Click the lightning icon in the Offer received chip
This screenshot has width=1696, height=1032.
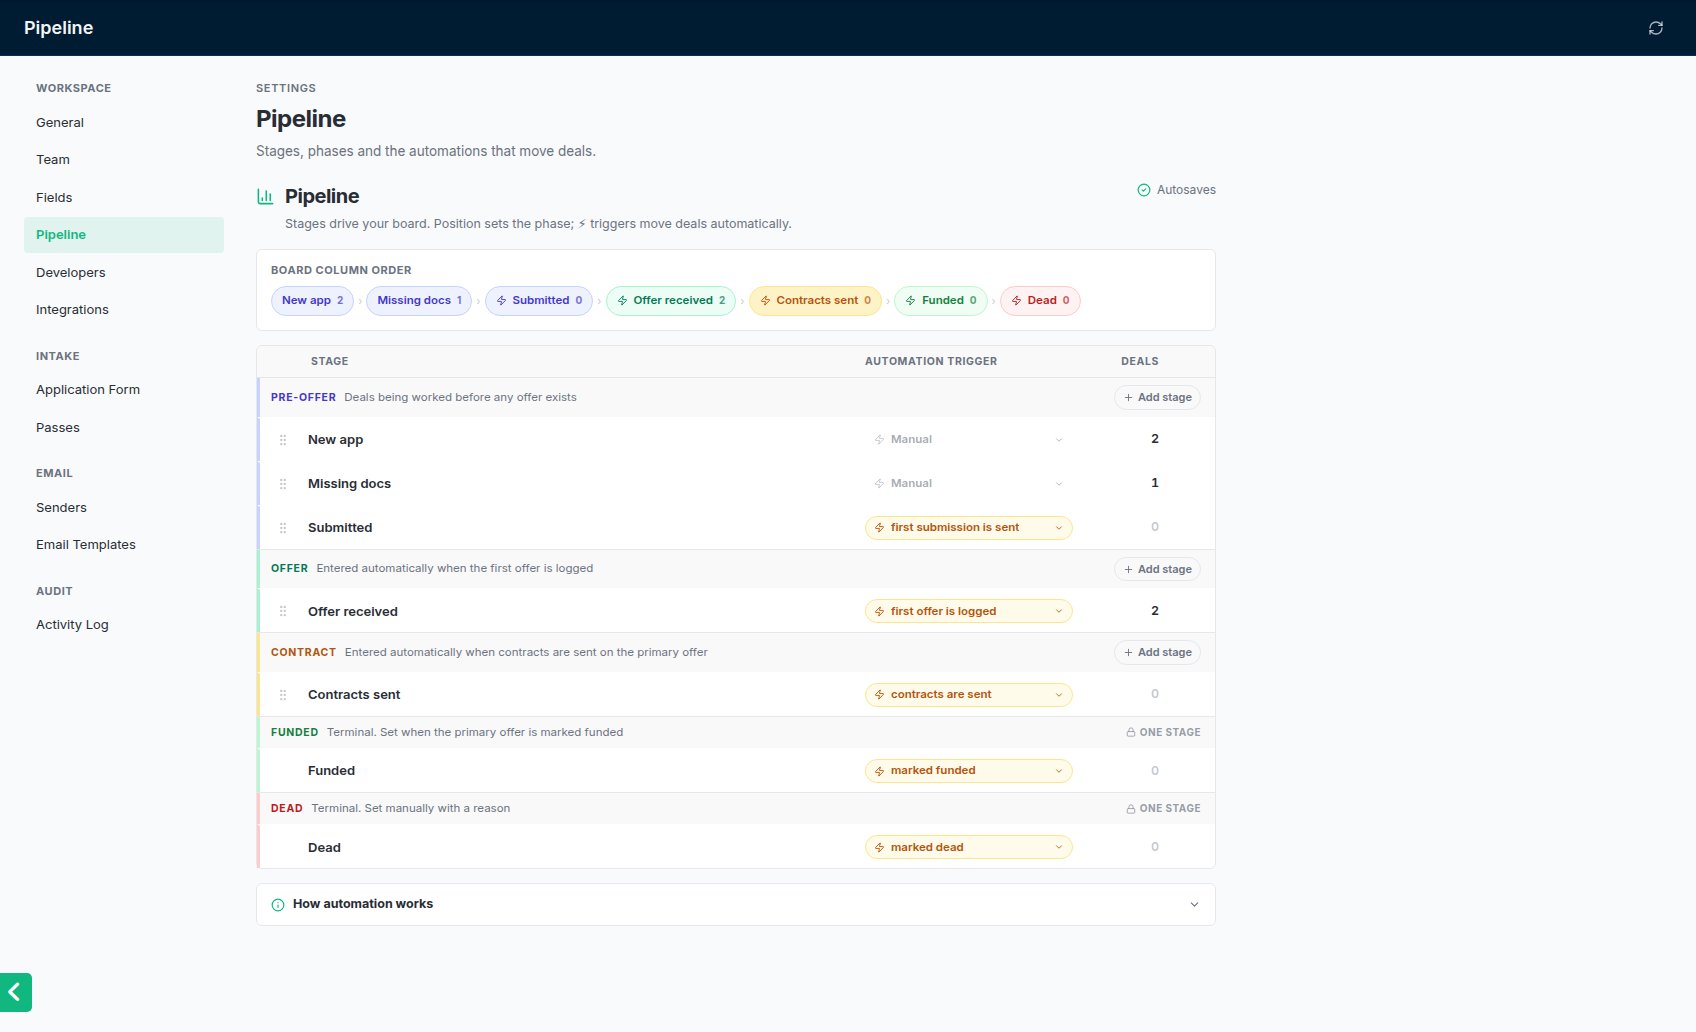623,301
